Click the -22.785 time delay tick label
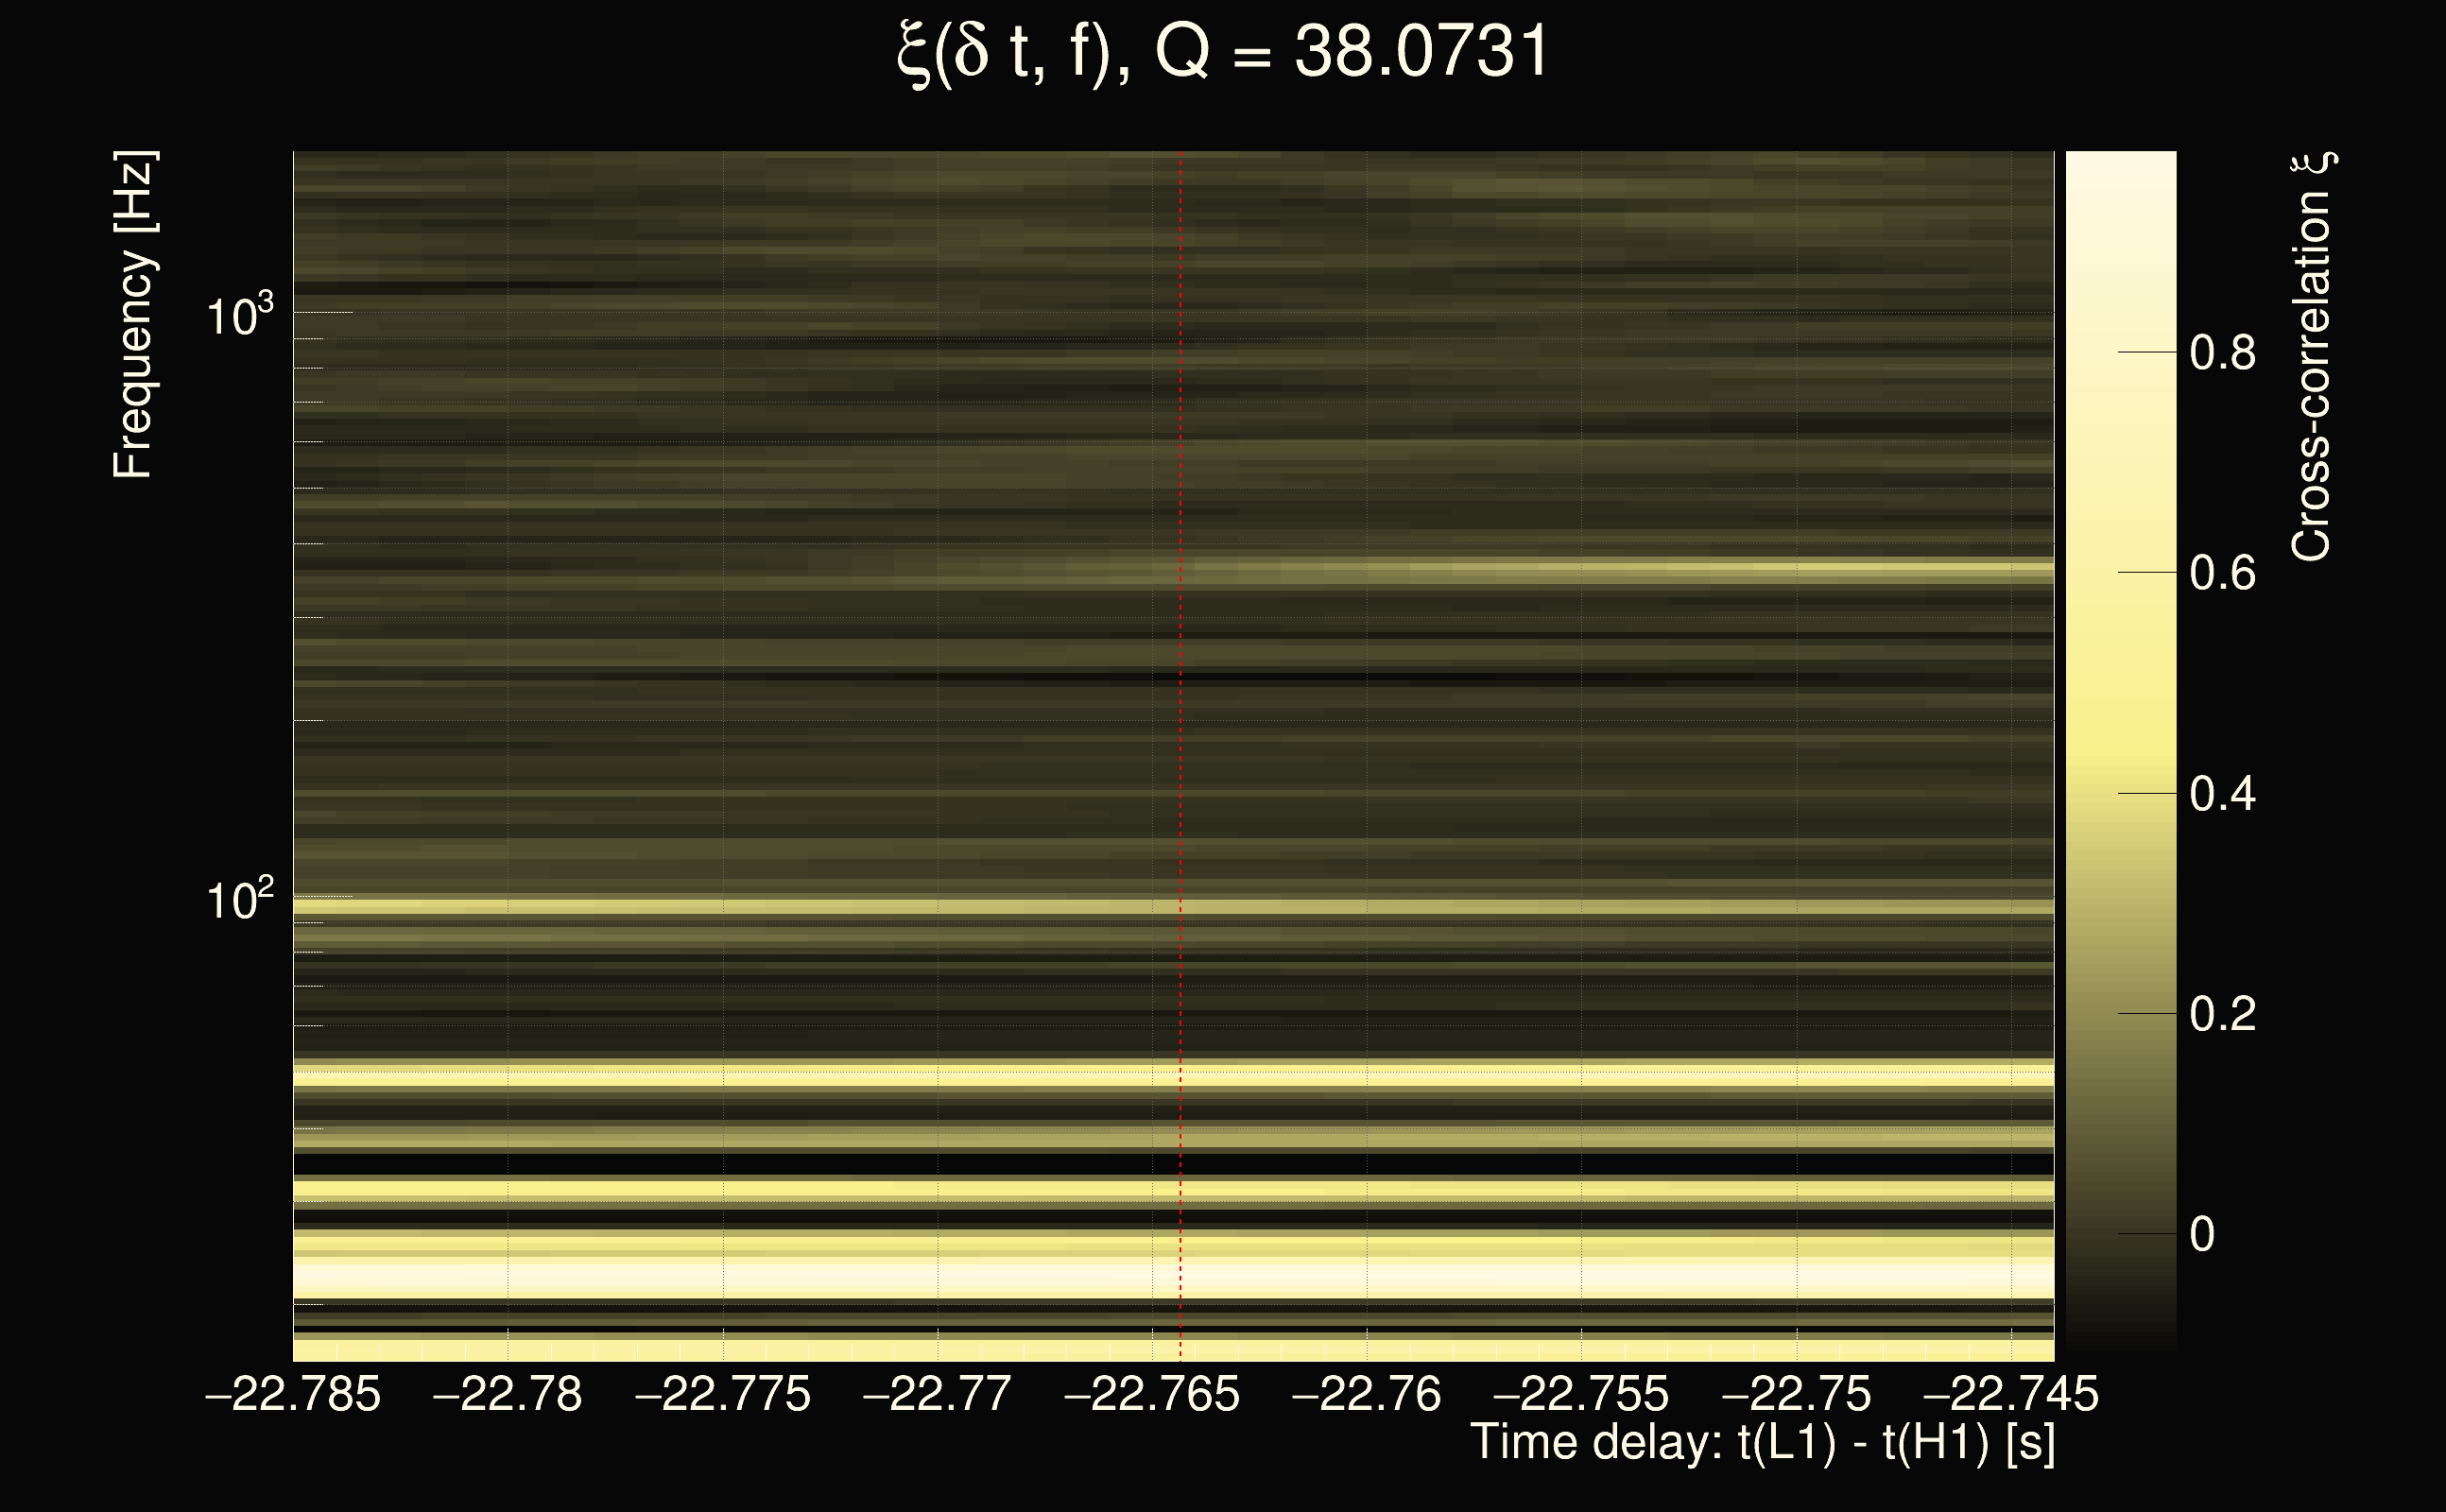This screenshot has width=2446, height=1512. (x=293, y=1394)
